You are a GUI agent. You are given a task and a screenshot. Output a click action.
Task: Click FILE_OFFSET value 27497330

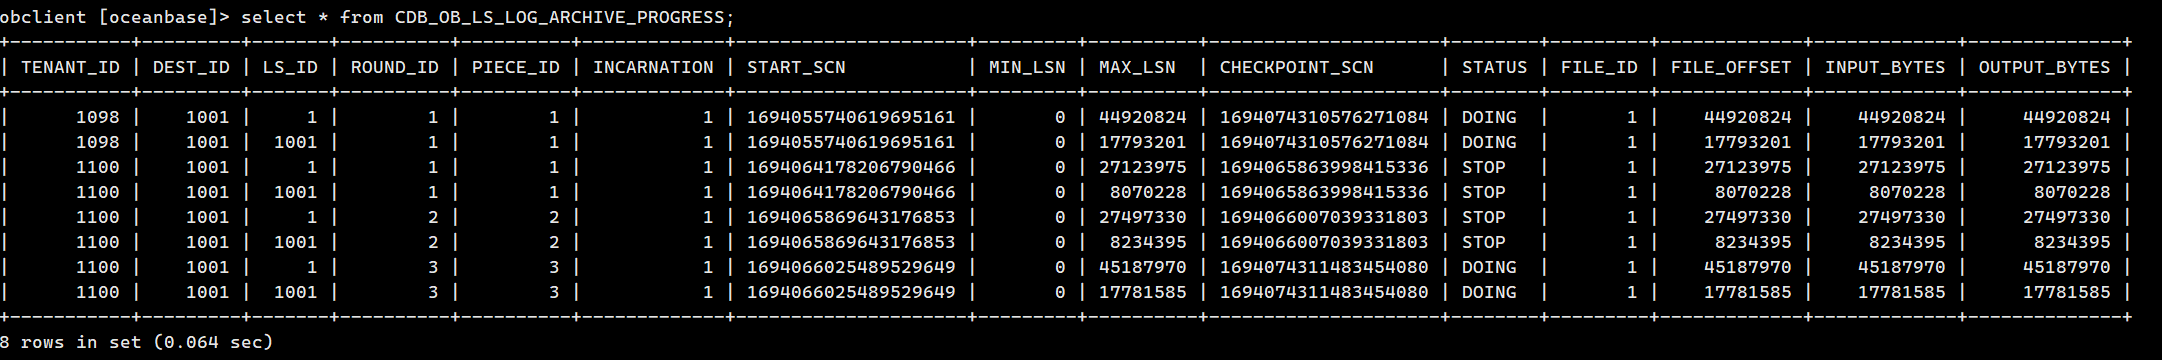(x=1748, y=217)
